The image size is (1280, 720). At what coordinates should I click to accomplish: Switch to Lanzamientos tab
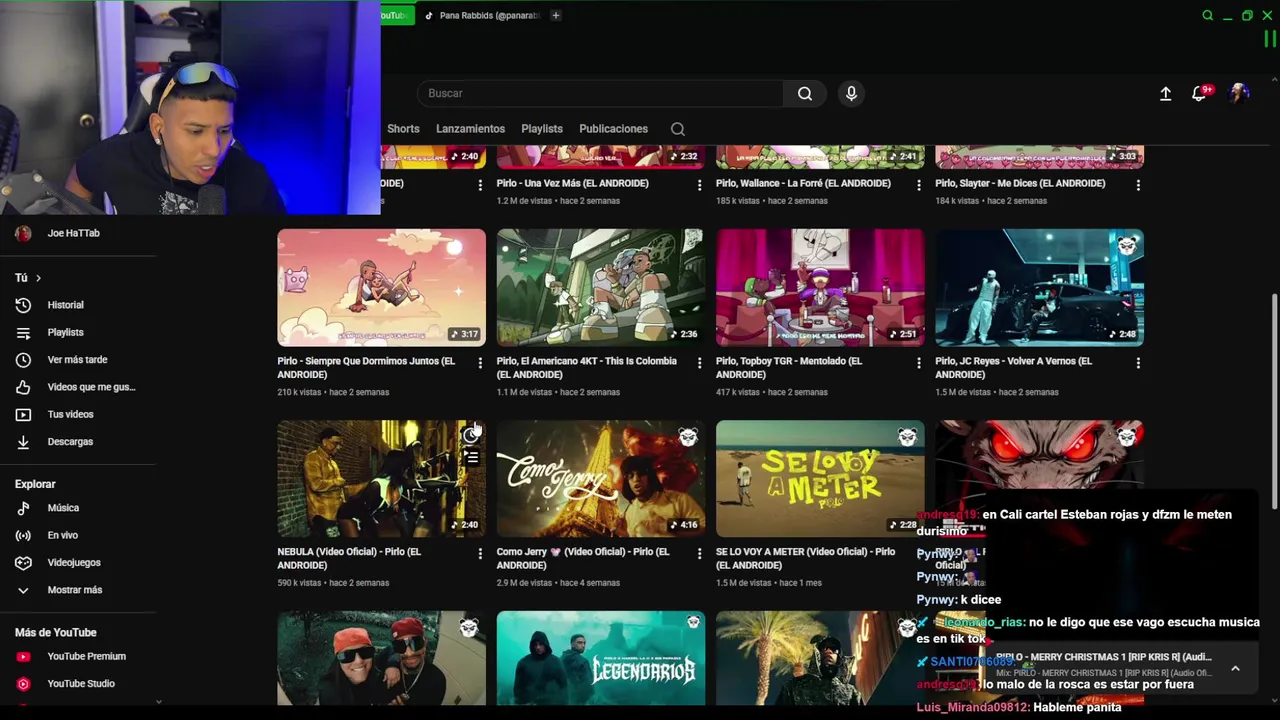click(470, 129)
